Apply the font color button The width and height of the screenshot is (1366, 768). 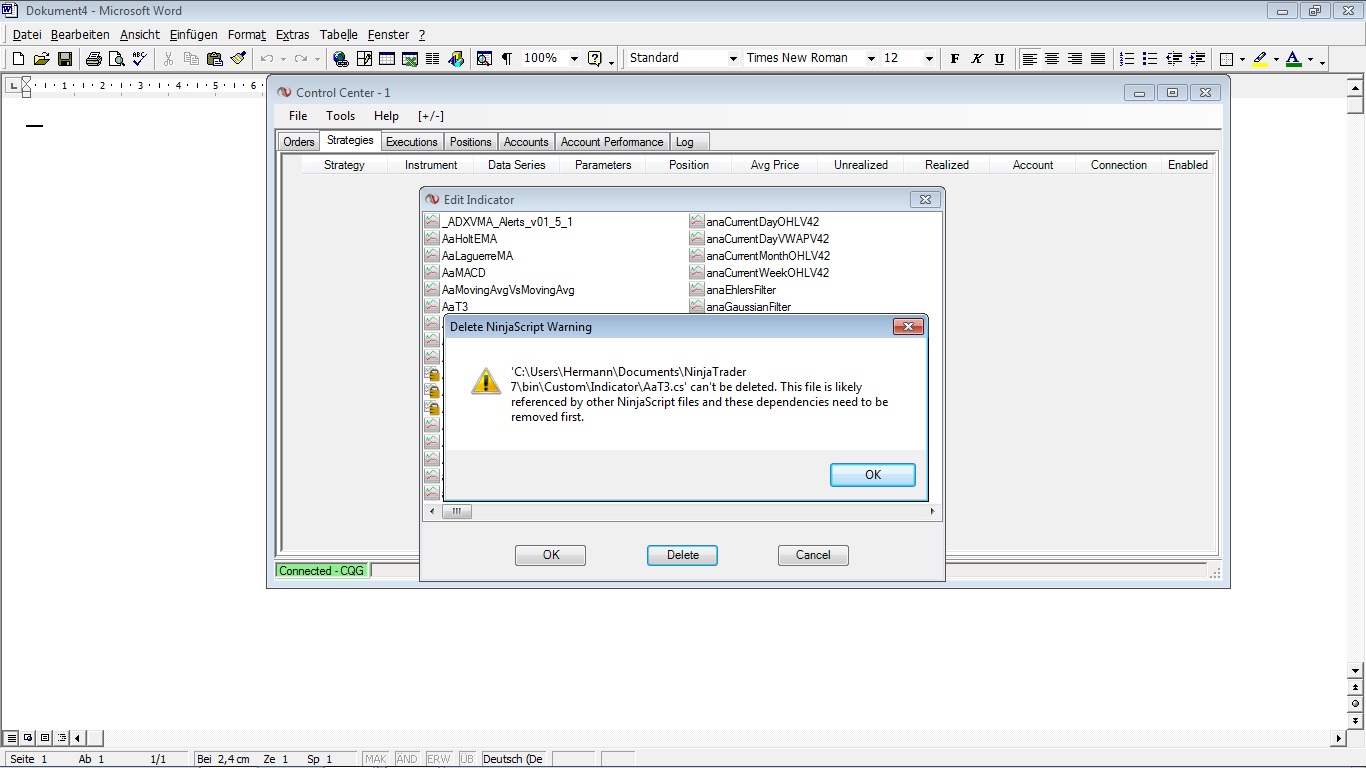pyautogui.click(x=1294, y=59)
